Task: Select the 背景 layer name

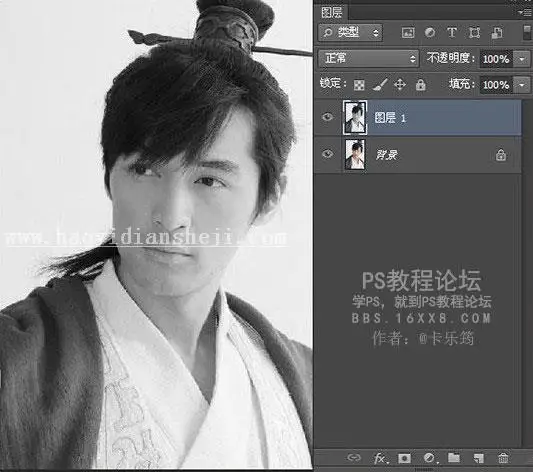Action: click(x=387, y=155)
